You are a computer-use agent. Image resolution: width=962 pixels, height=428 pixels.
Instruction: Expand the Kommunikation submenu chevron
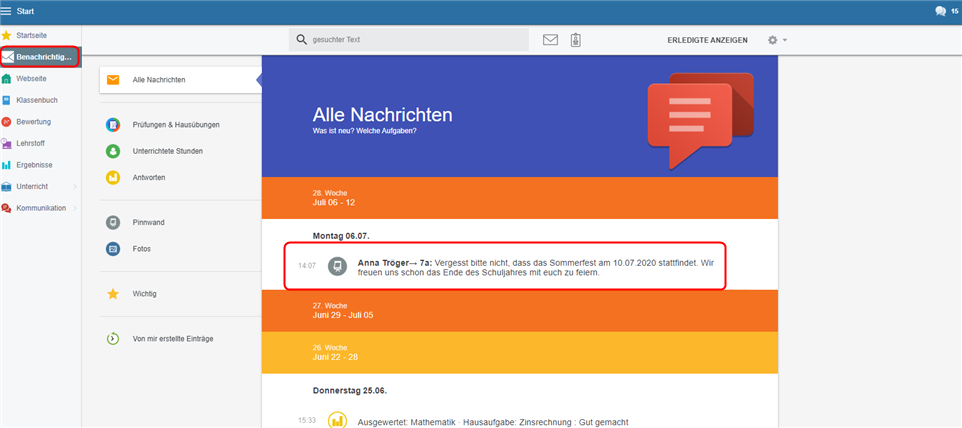pyautogui.click(x=75, y=208)
